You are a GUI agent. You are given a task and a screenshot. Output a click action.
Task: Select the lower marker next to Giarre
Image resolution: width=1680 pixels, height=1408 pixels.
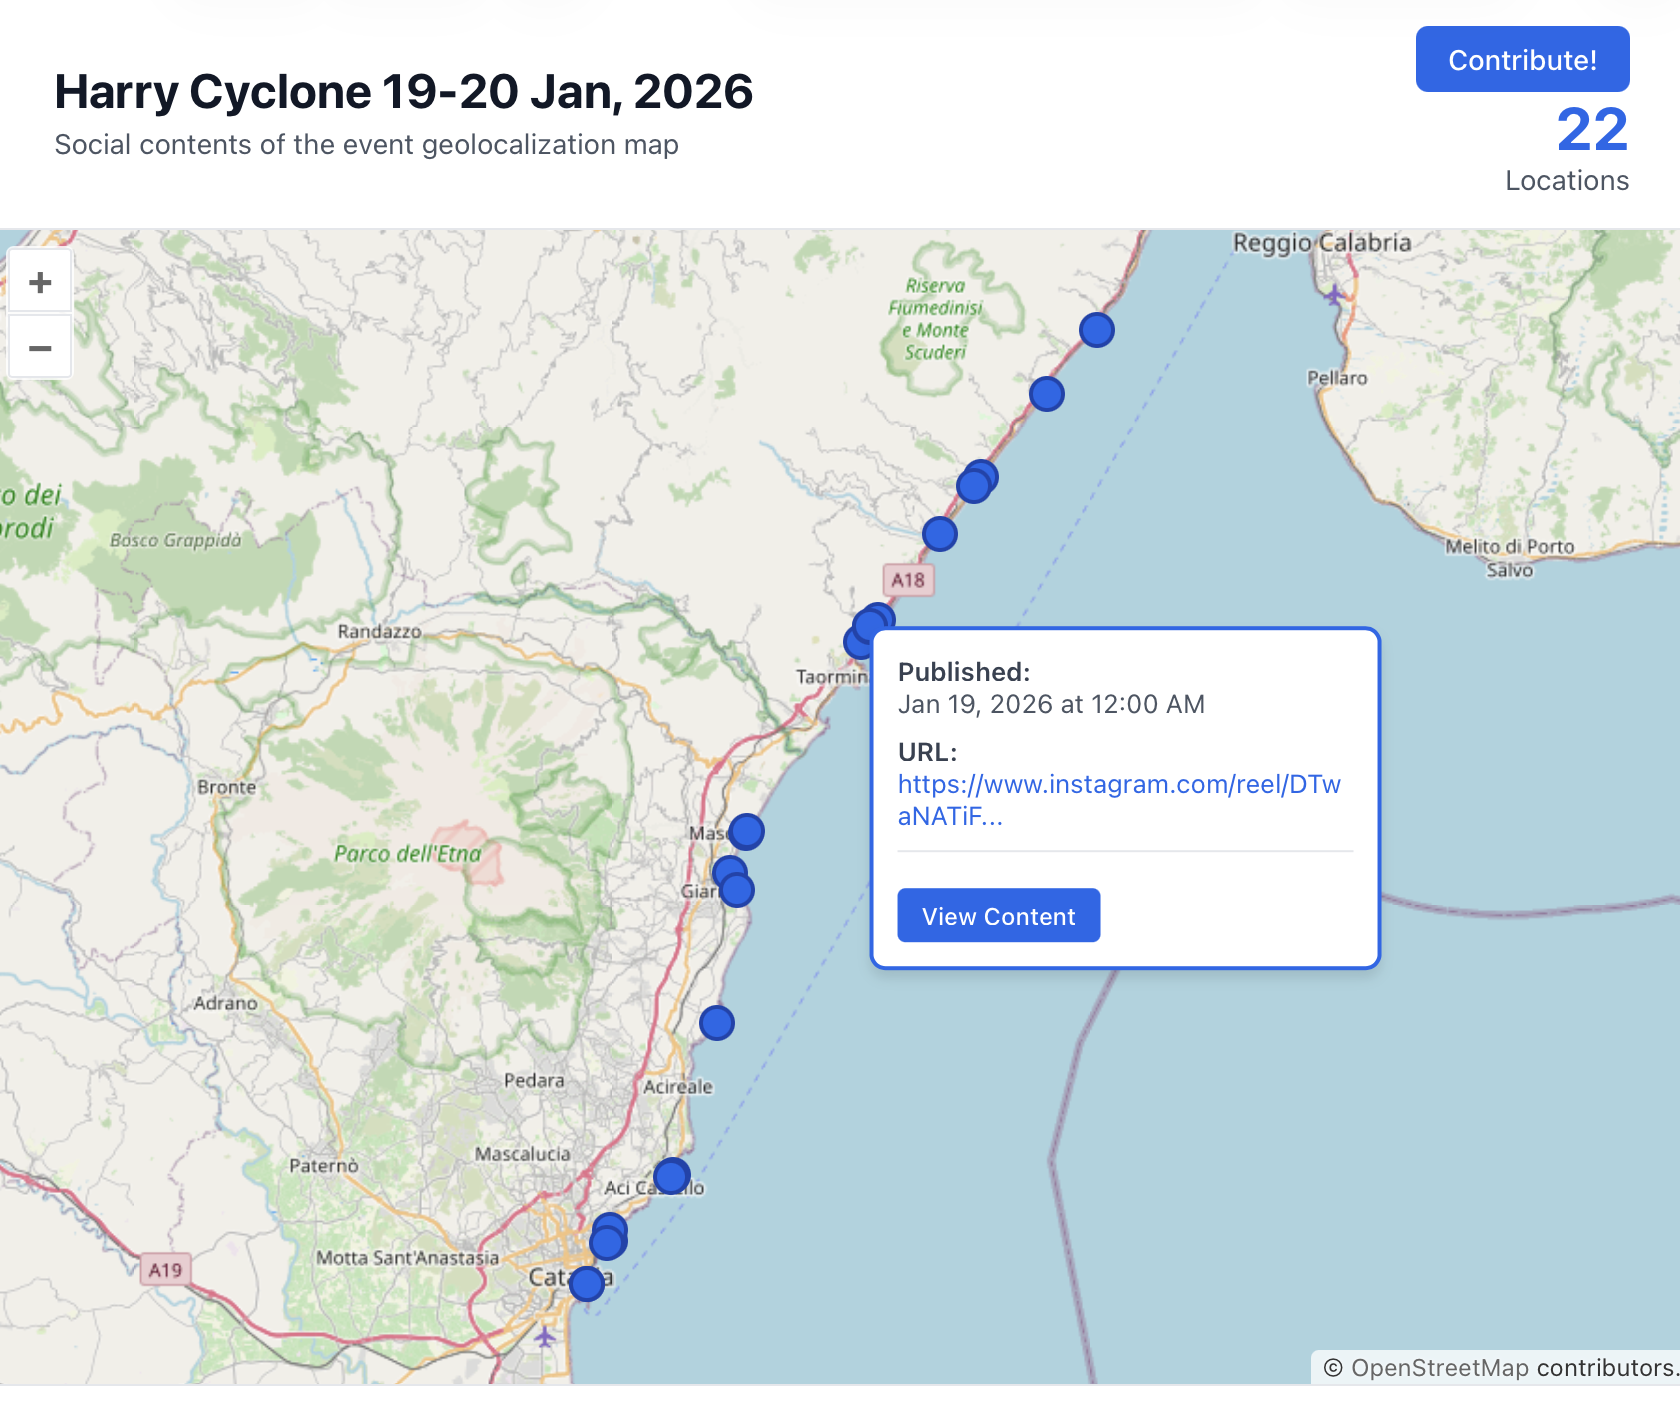tap(737, 890)
